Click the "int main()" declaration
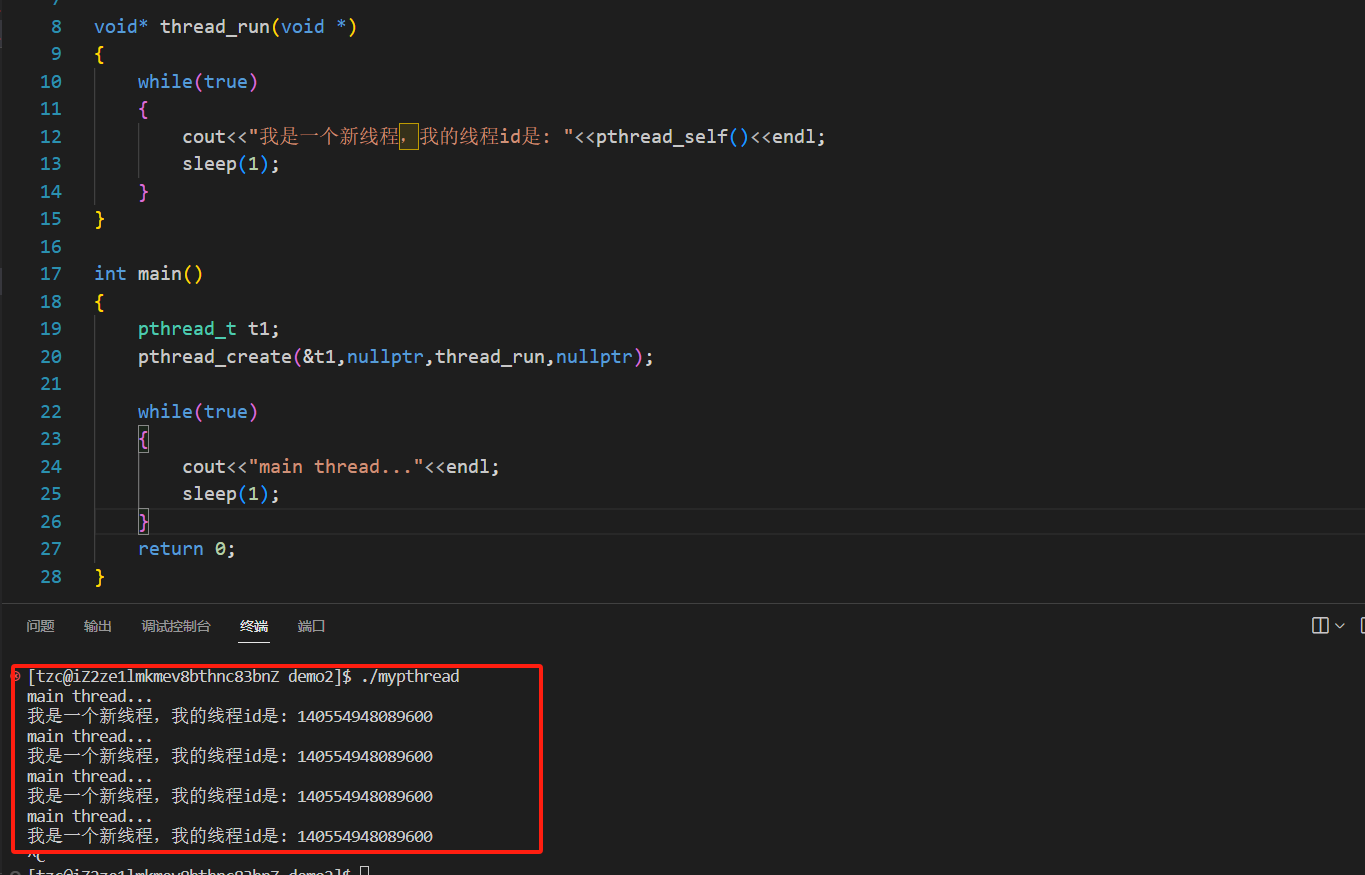This screenshot has height=875, width=1365. [149, 274]
